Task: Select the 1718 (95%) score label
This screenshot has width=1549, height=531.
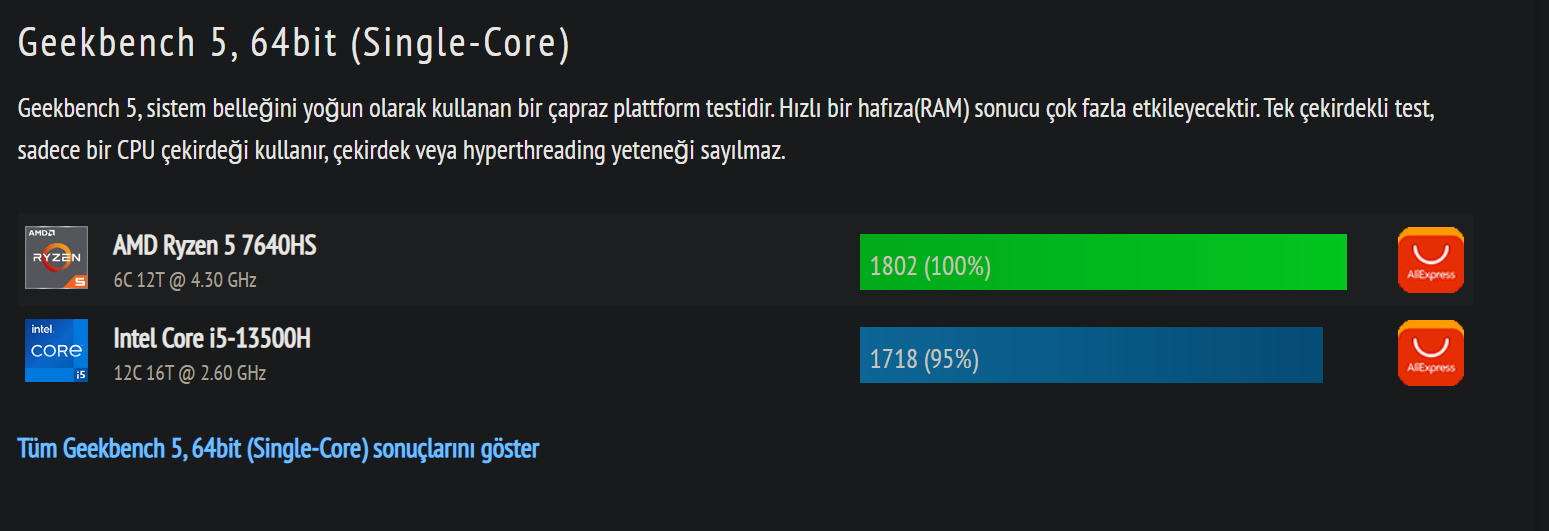Action: (x=924, y=359)
